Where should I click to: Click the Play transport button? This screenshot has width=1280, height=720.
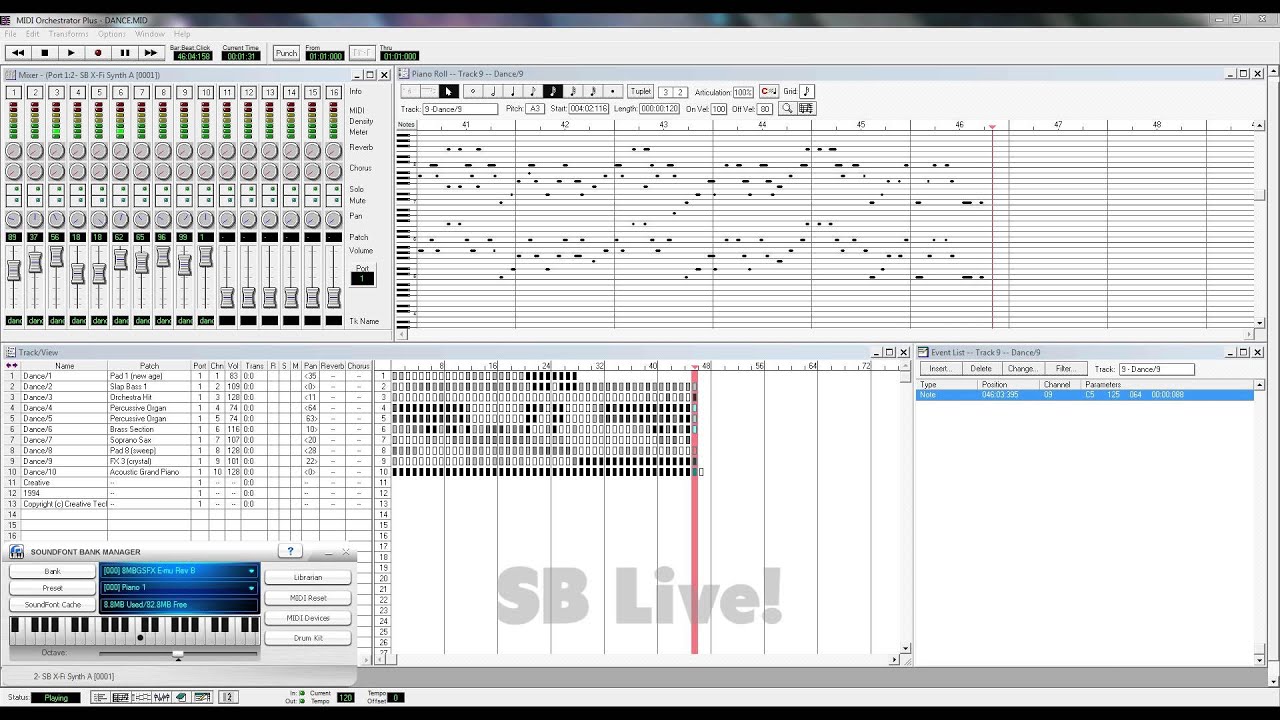pyautogui.click(x=71, y=53)
